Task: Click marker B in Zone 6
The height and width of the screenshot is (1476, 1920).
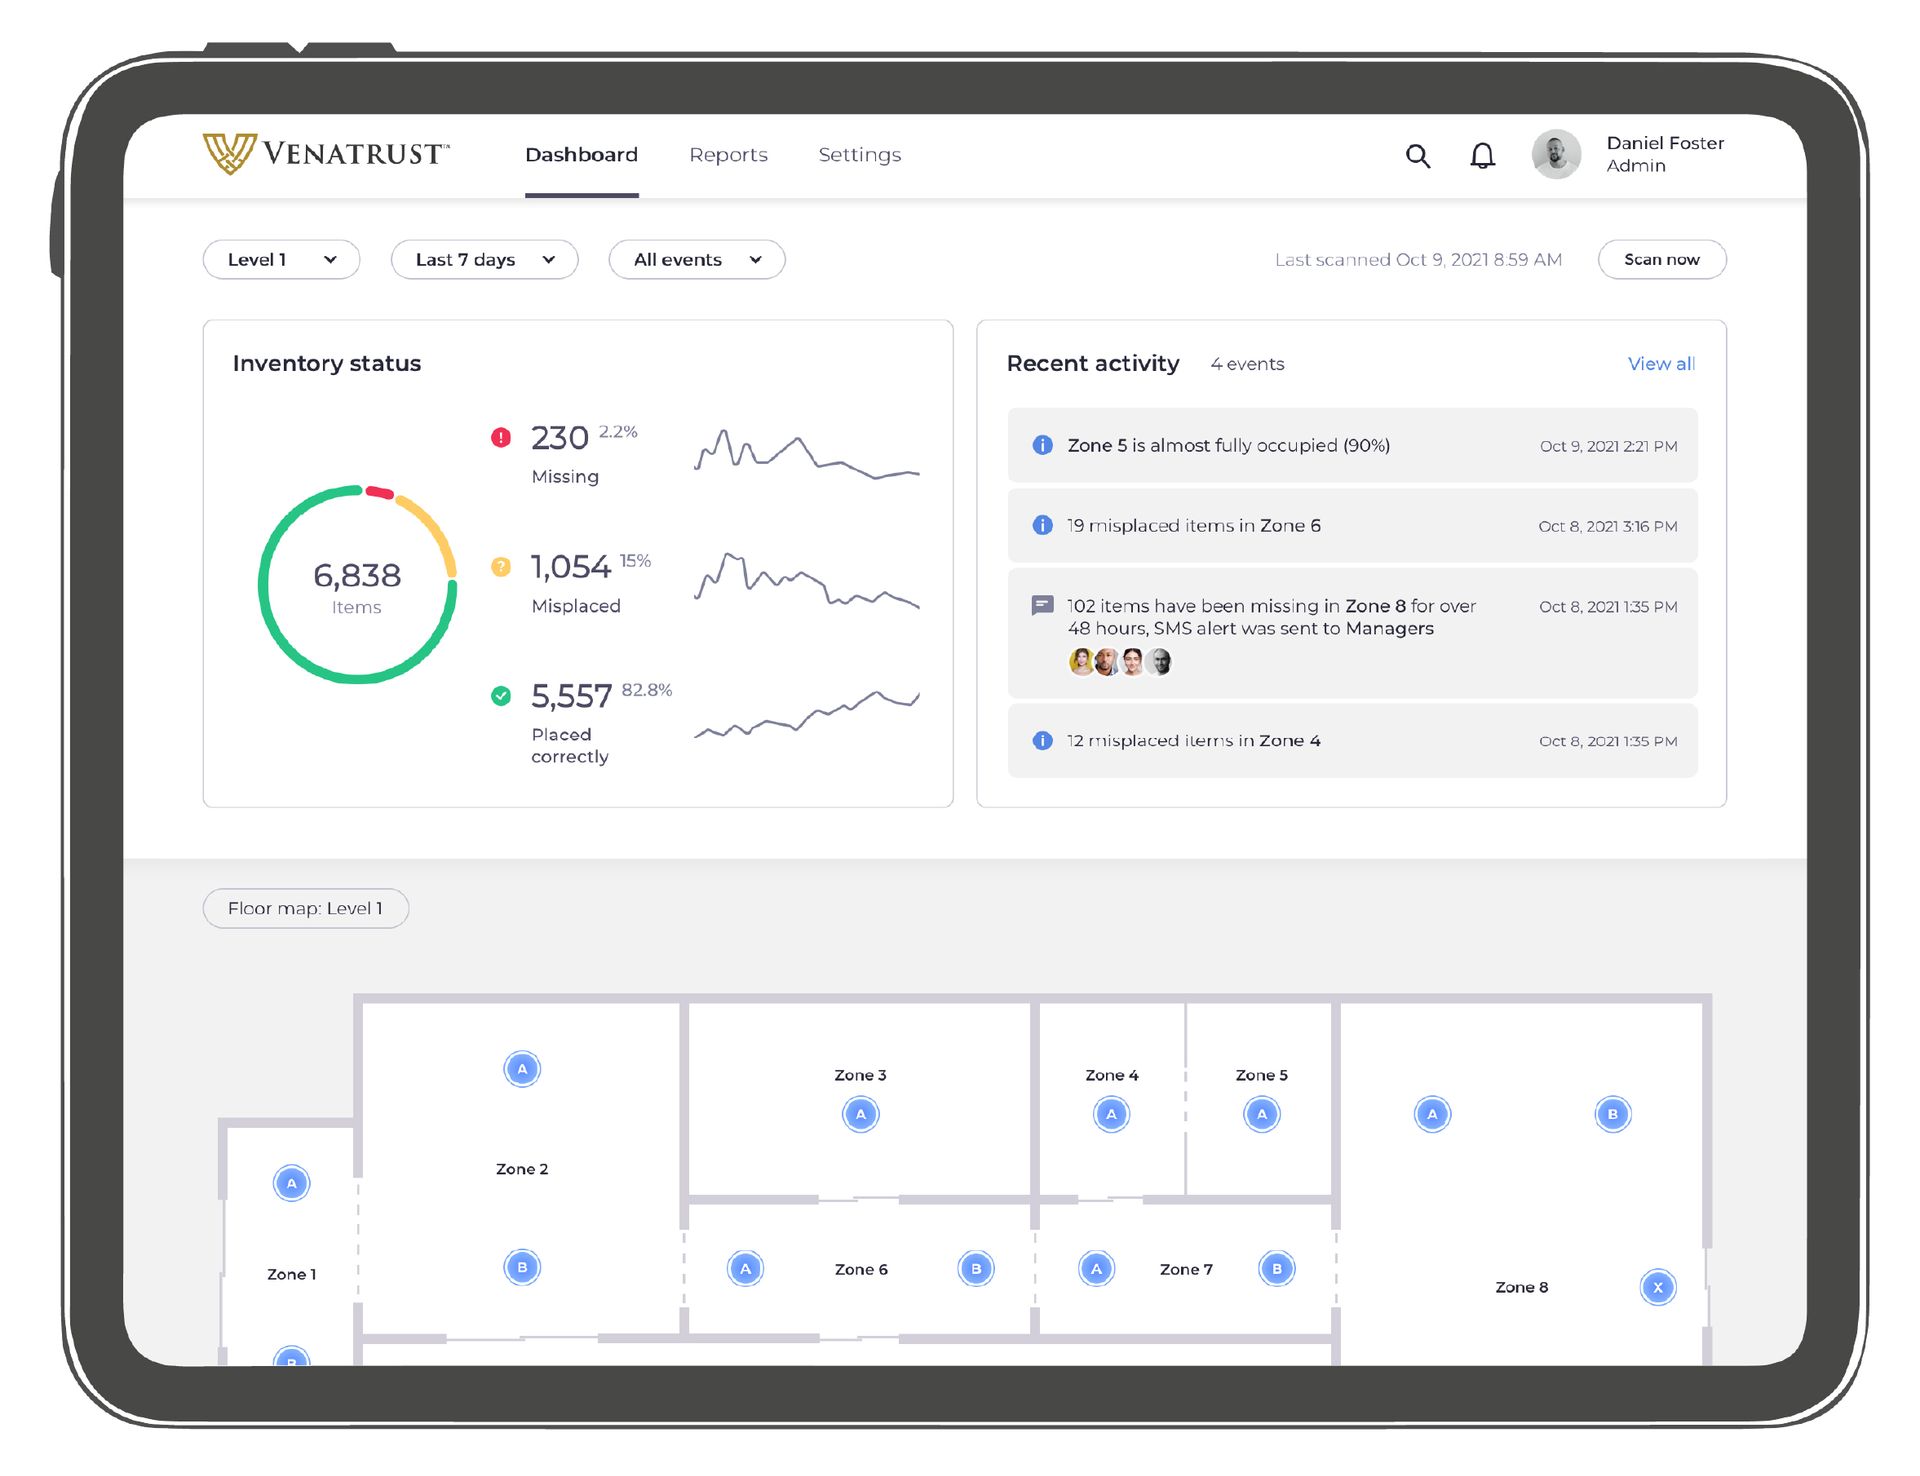Action: (976, 1269)
